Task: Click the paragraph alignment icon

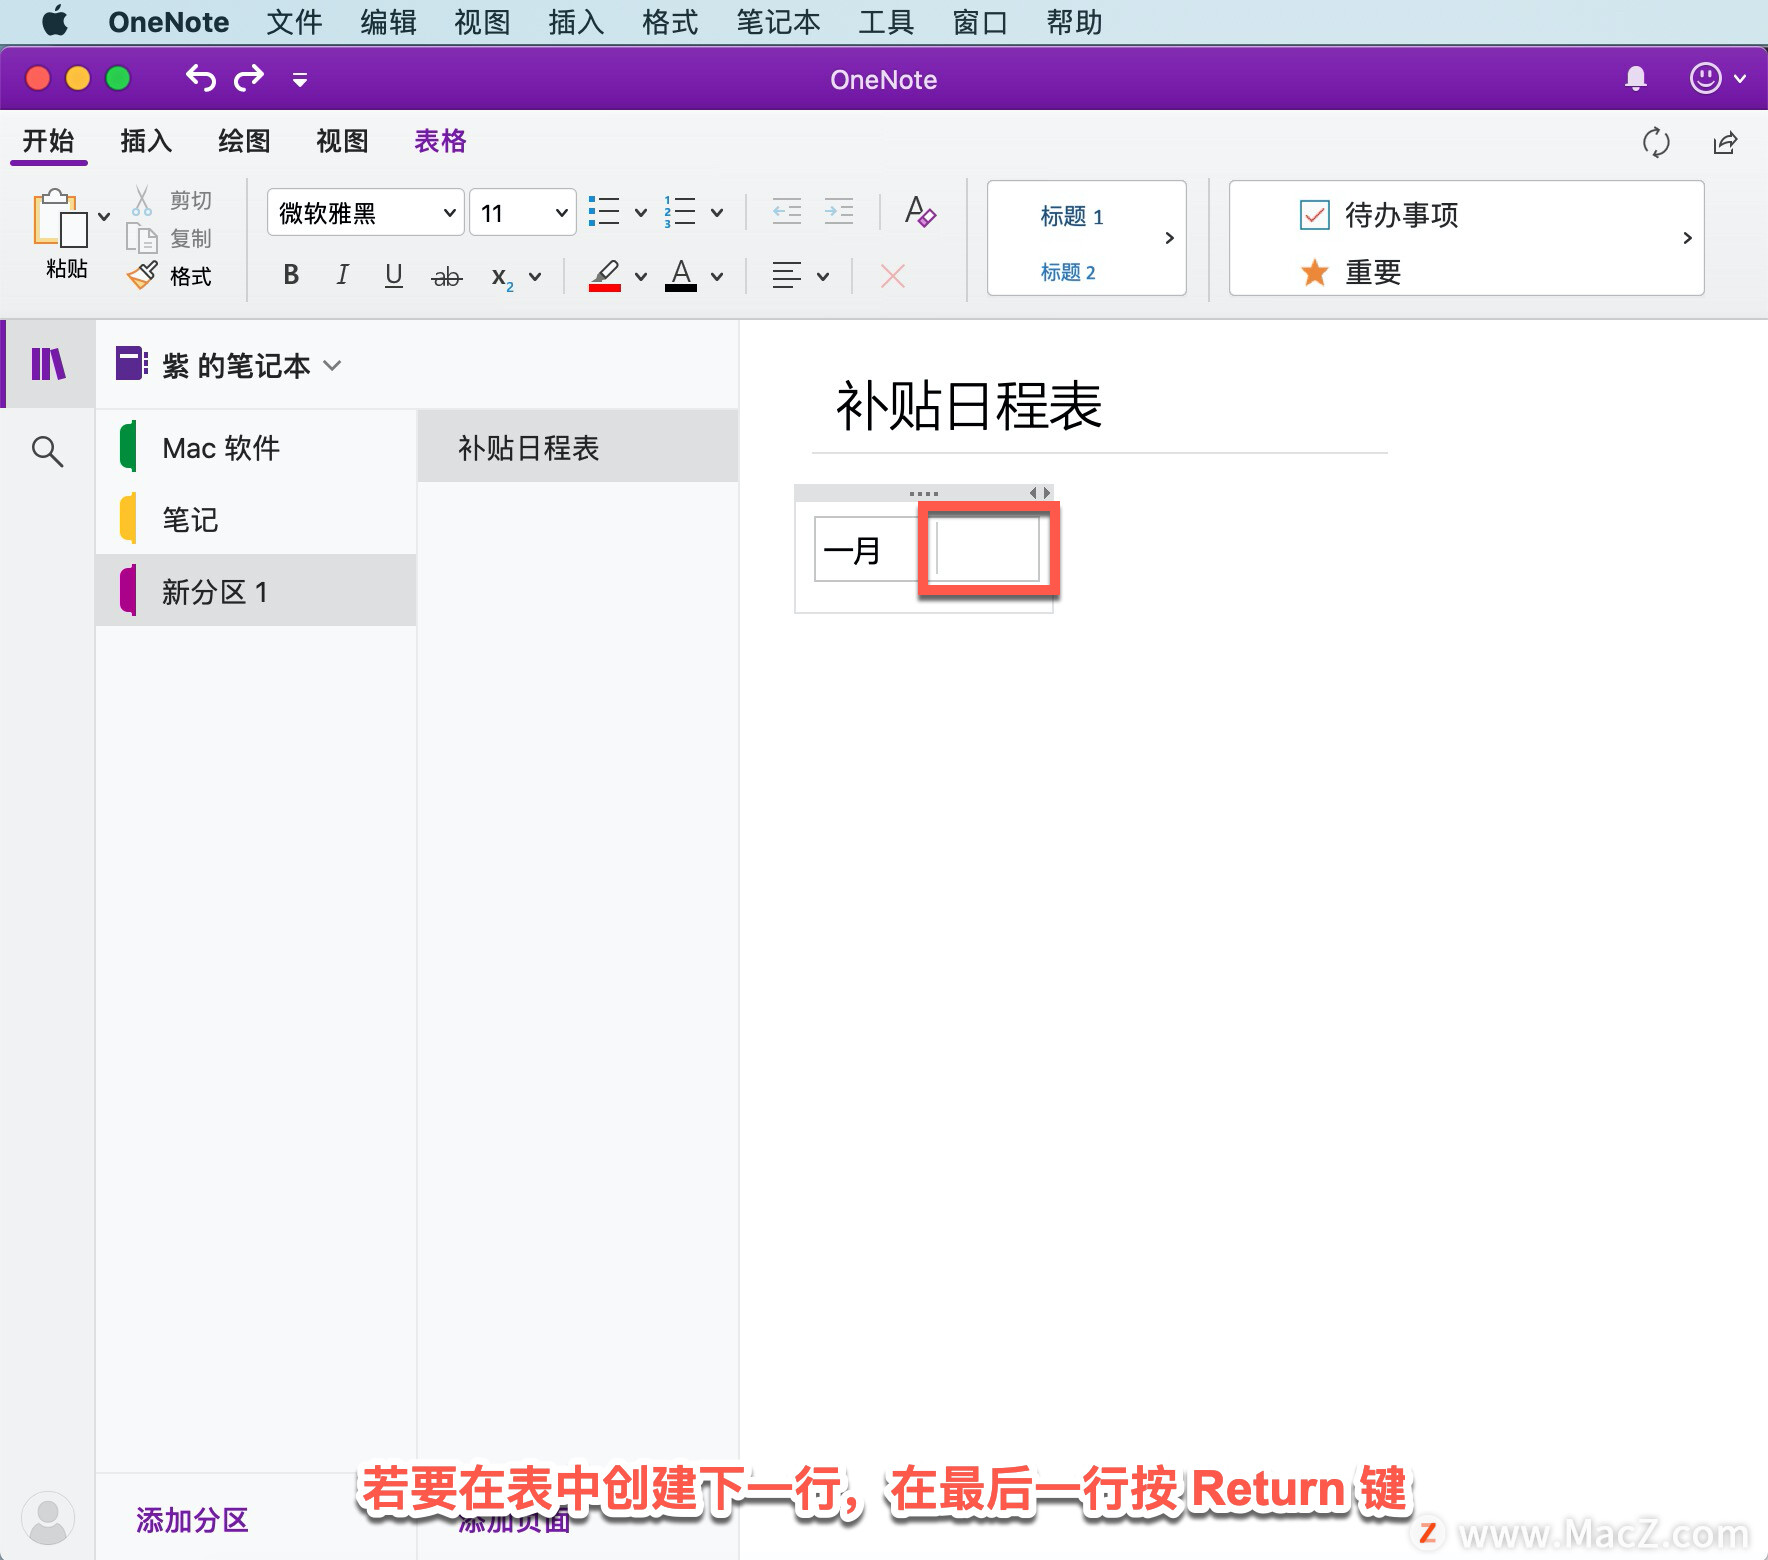Action: click(x=787, y=276)
